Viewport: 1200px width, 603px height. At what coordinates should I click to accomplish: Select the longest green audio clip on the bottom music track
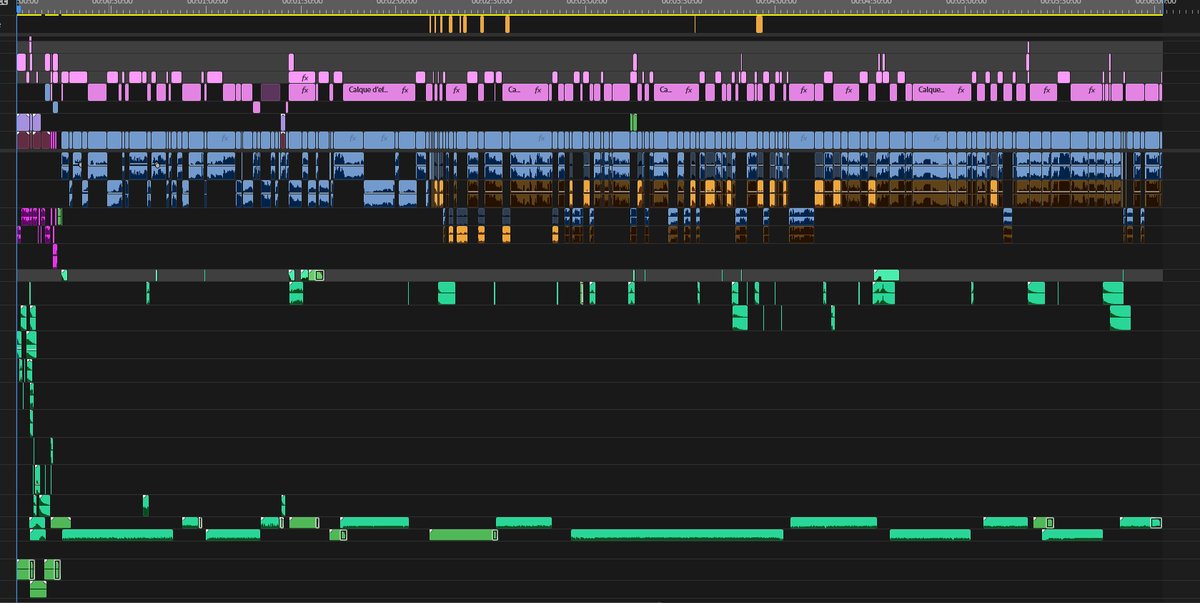click(x=677, y=535)
